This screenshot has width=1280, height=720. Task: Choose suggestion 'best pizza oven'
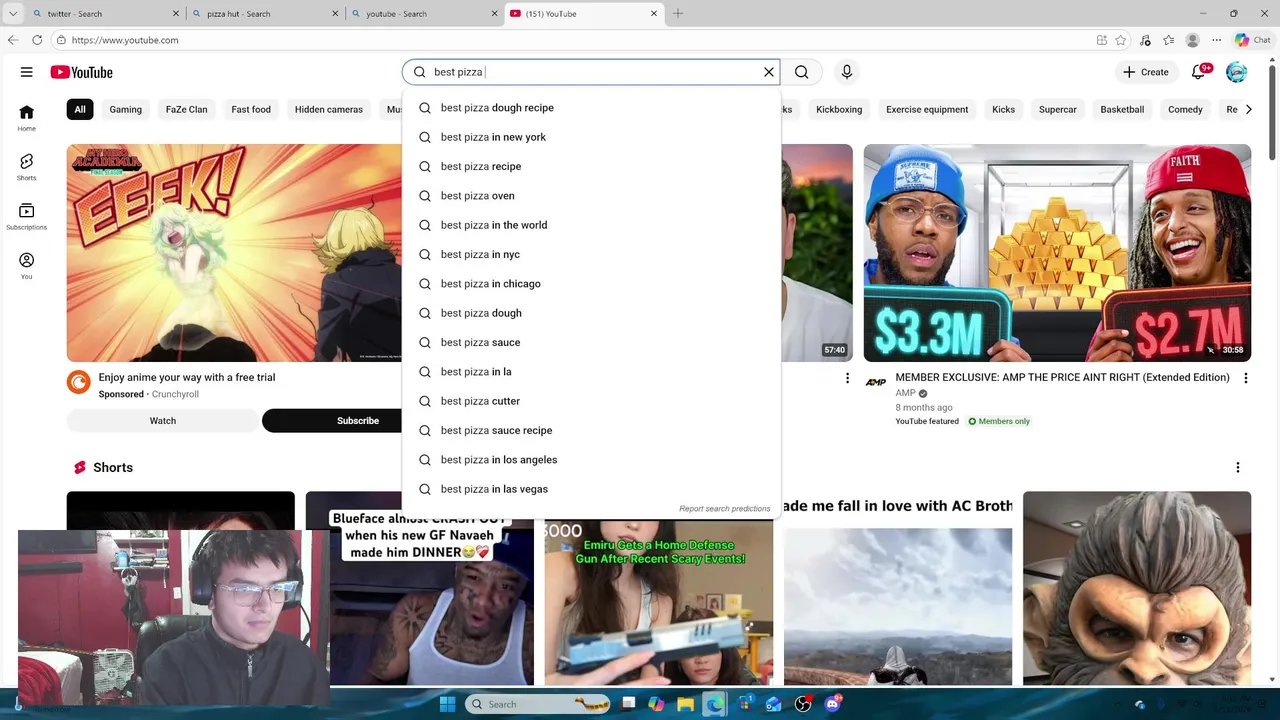(591, 196)
